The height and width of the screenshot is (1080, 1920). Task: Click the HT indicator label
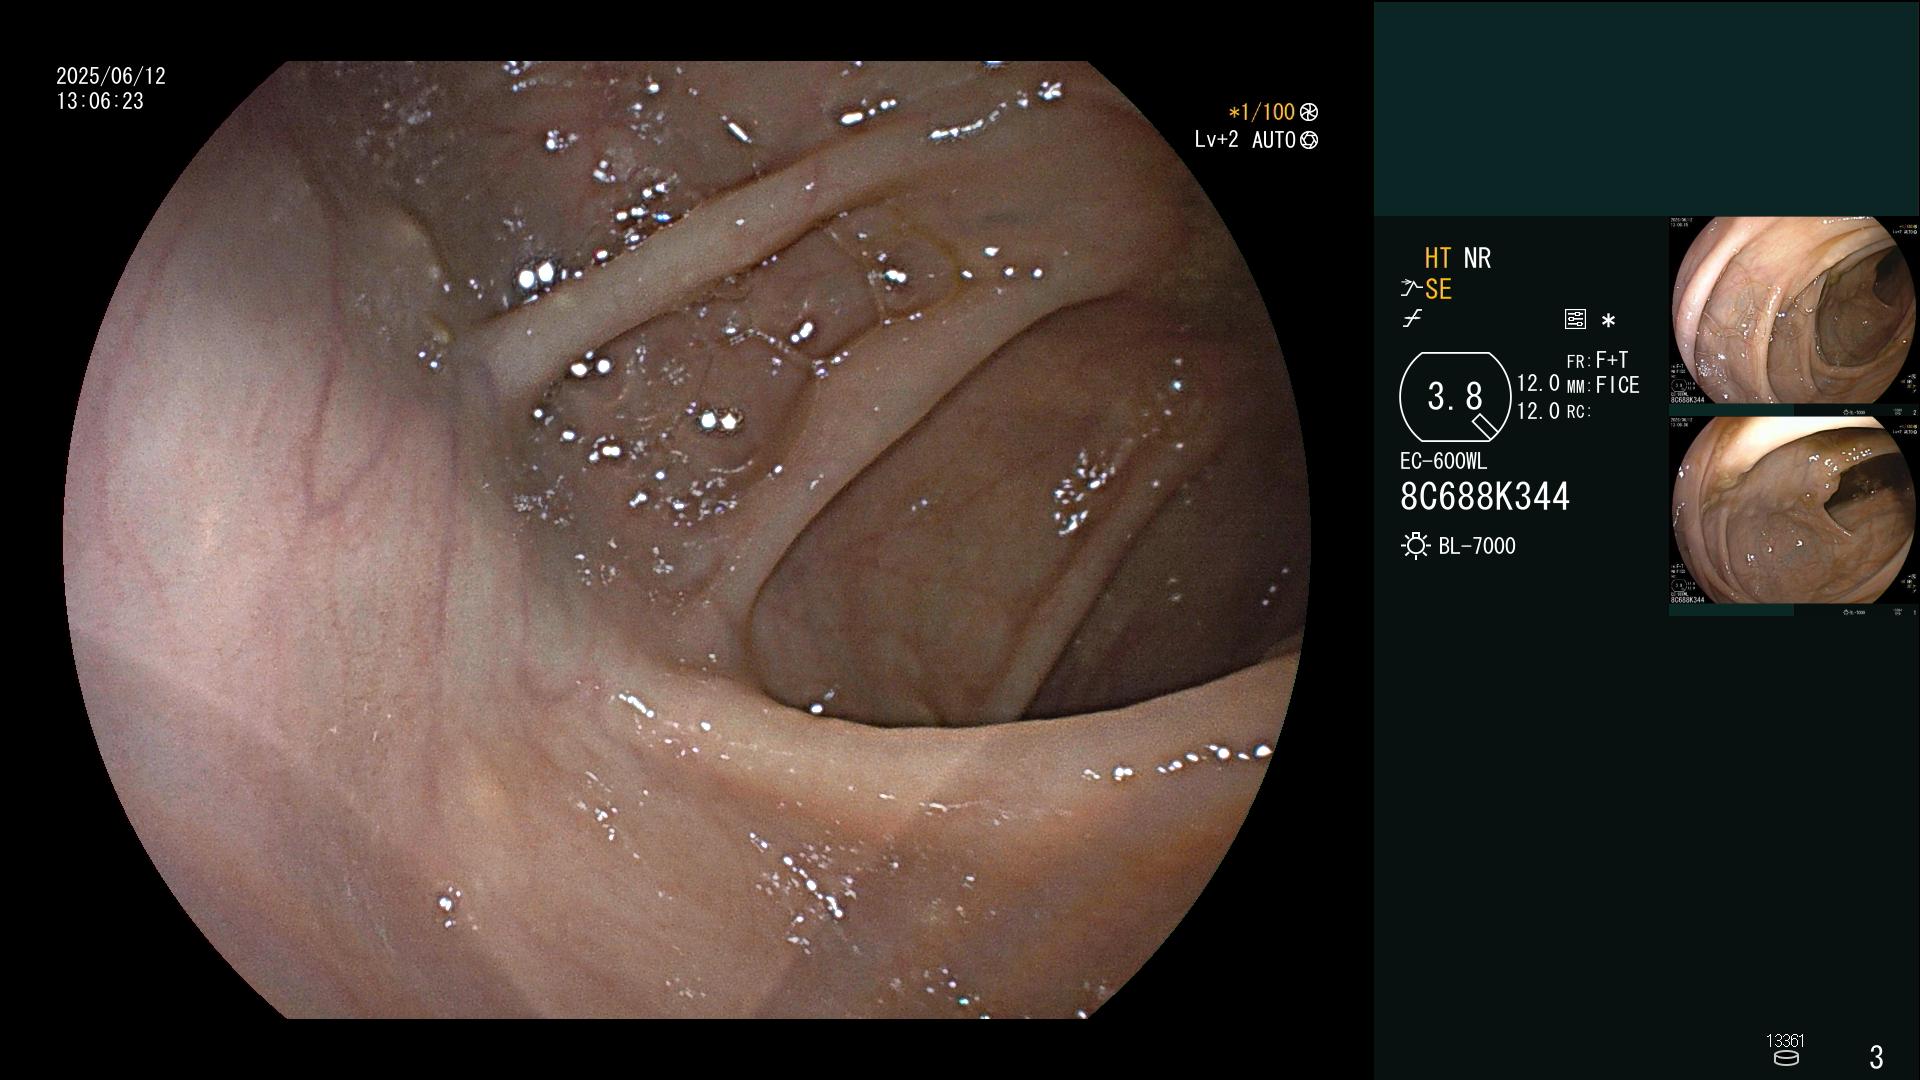[x=1438, y=258]
